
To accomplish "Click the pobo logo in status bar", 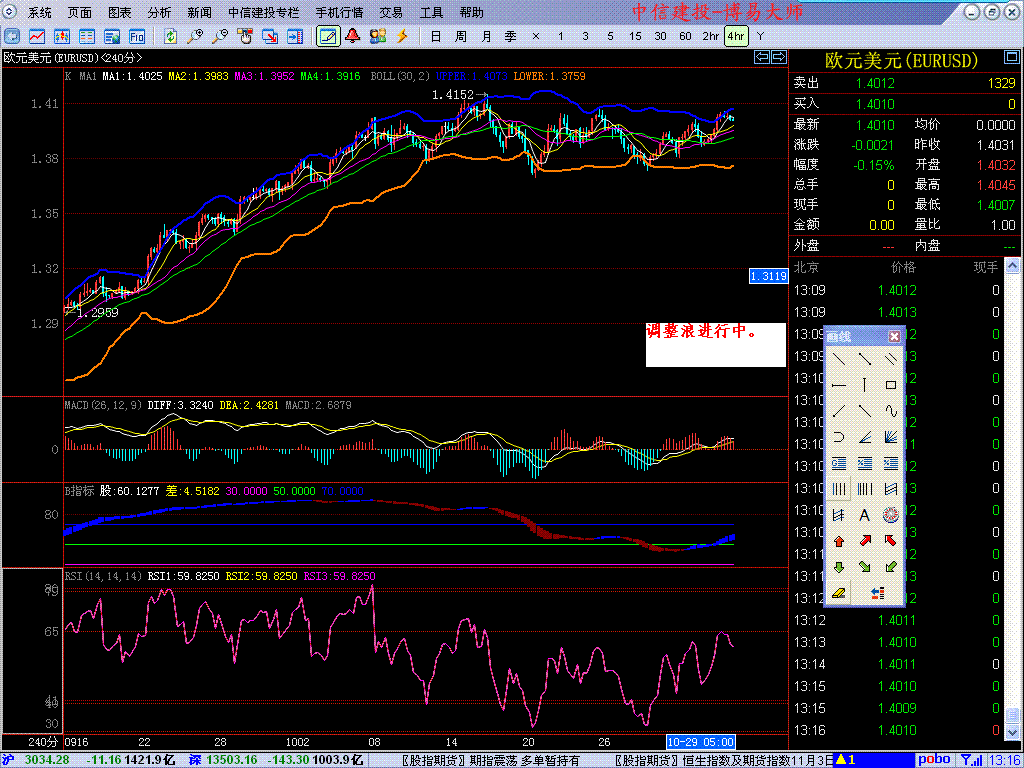I will 935,759.
